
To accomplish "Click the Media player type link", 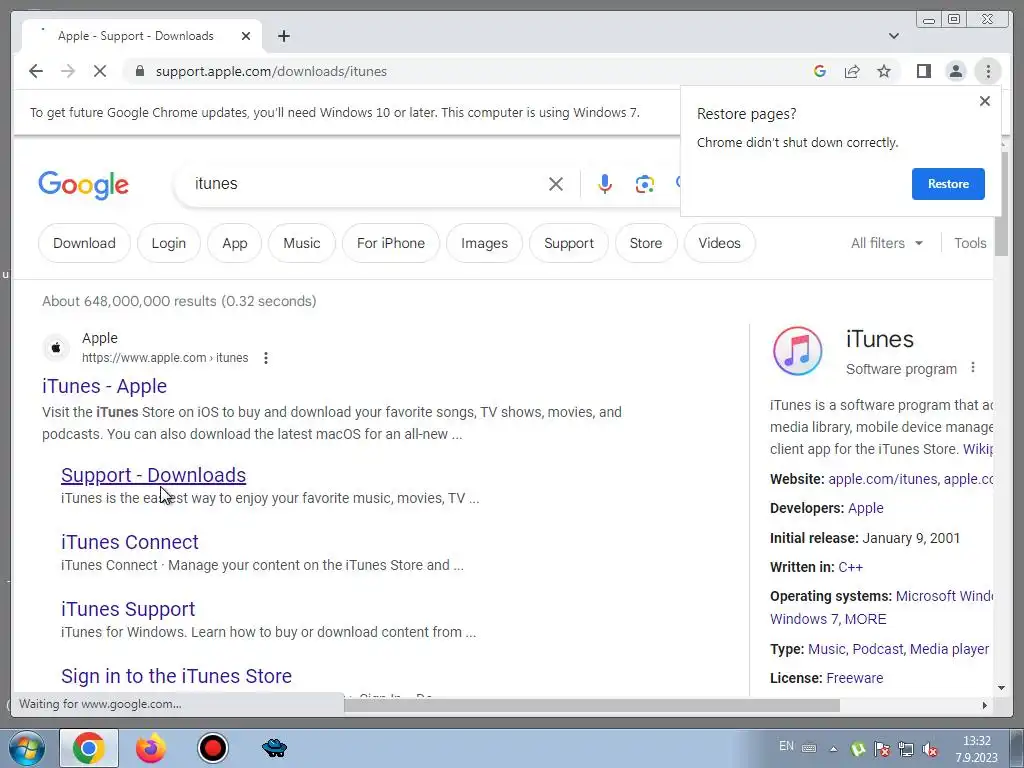I will [950, 649].
